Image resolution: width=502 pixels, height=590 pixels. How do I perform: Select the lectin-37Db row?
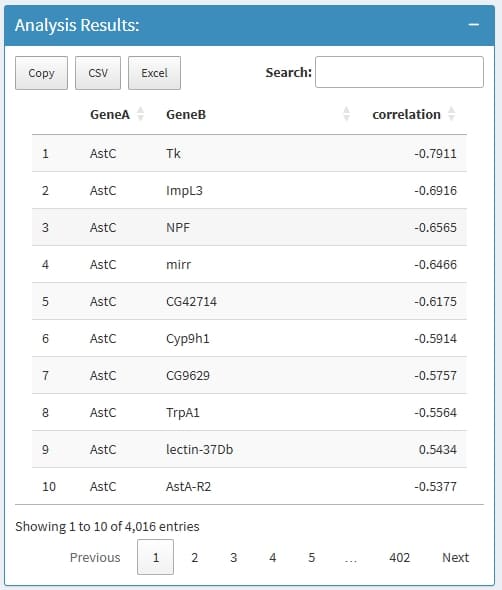[249, 450]
